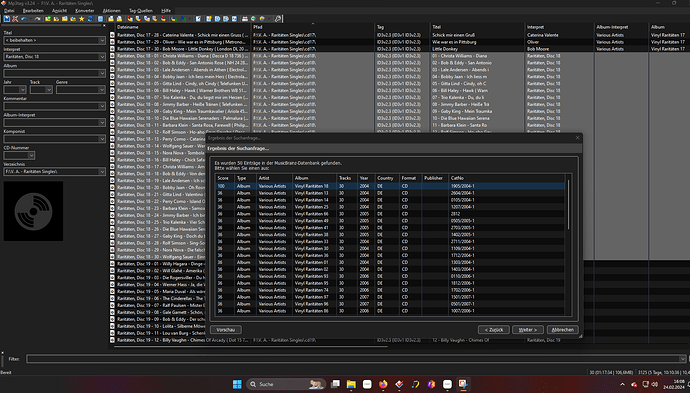Open the Tag-Quellen menu
Image resolution: width=690 pixels, height=393 pixels.
[140, 11]
